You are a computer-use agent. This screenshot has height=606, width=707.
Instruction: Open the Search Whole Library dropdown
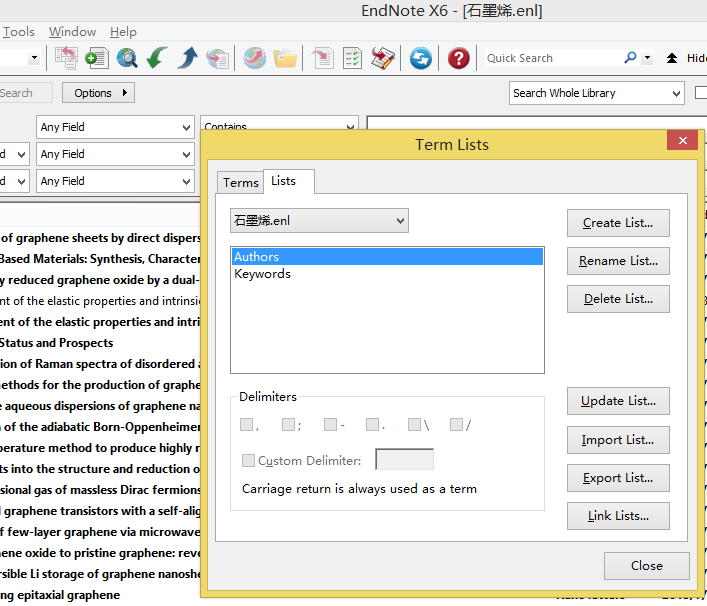tap(597, 93)
